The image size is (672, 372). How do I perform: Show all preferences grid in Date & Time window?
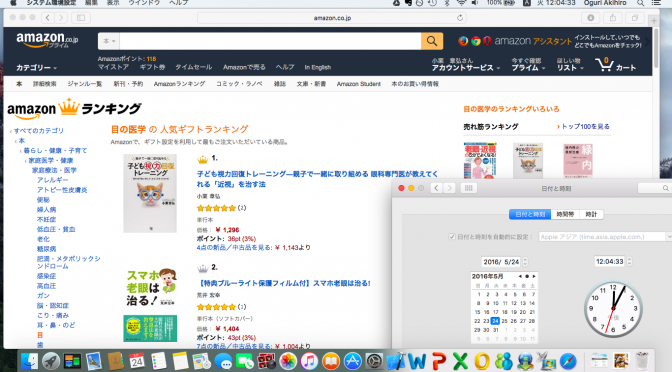468,188
